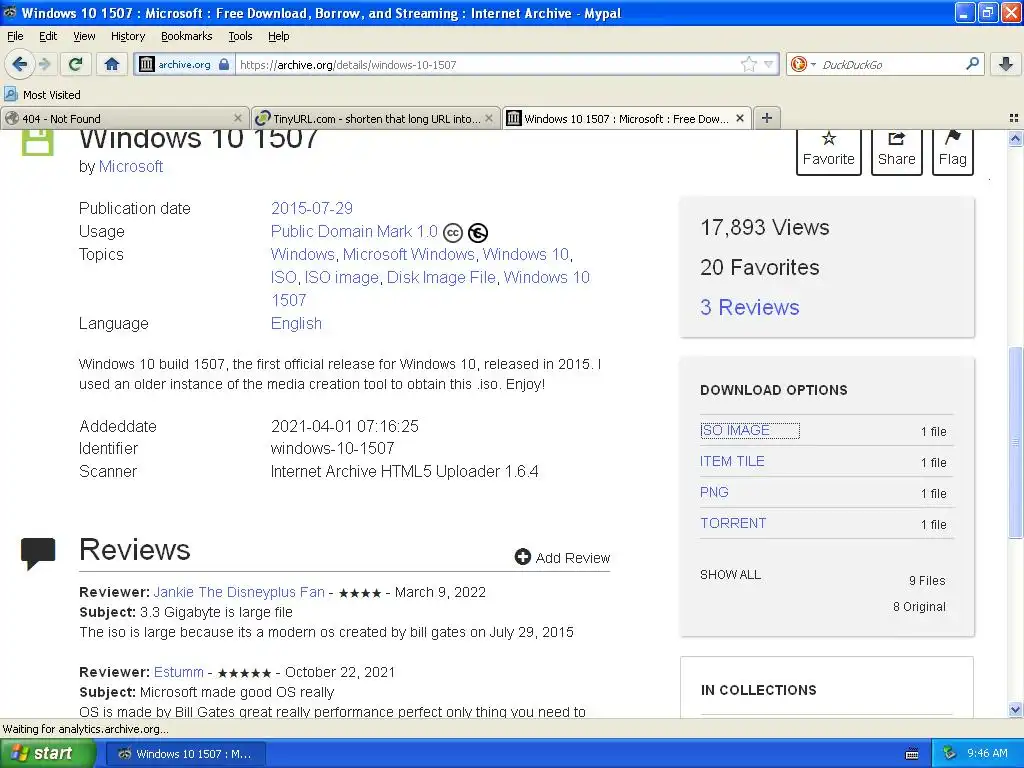Go back to the previous page

pyautogui.click(x=20, y=64)
